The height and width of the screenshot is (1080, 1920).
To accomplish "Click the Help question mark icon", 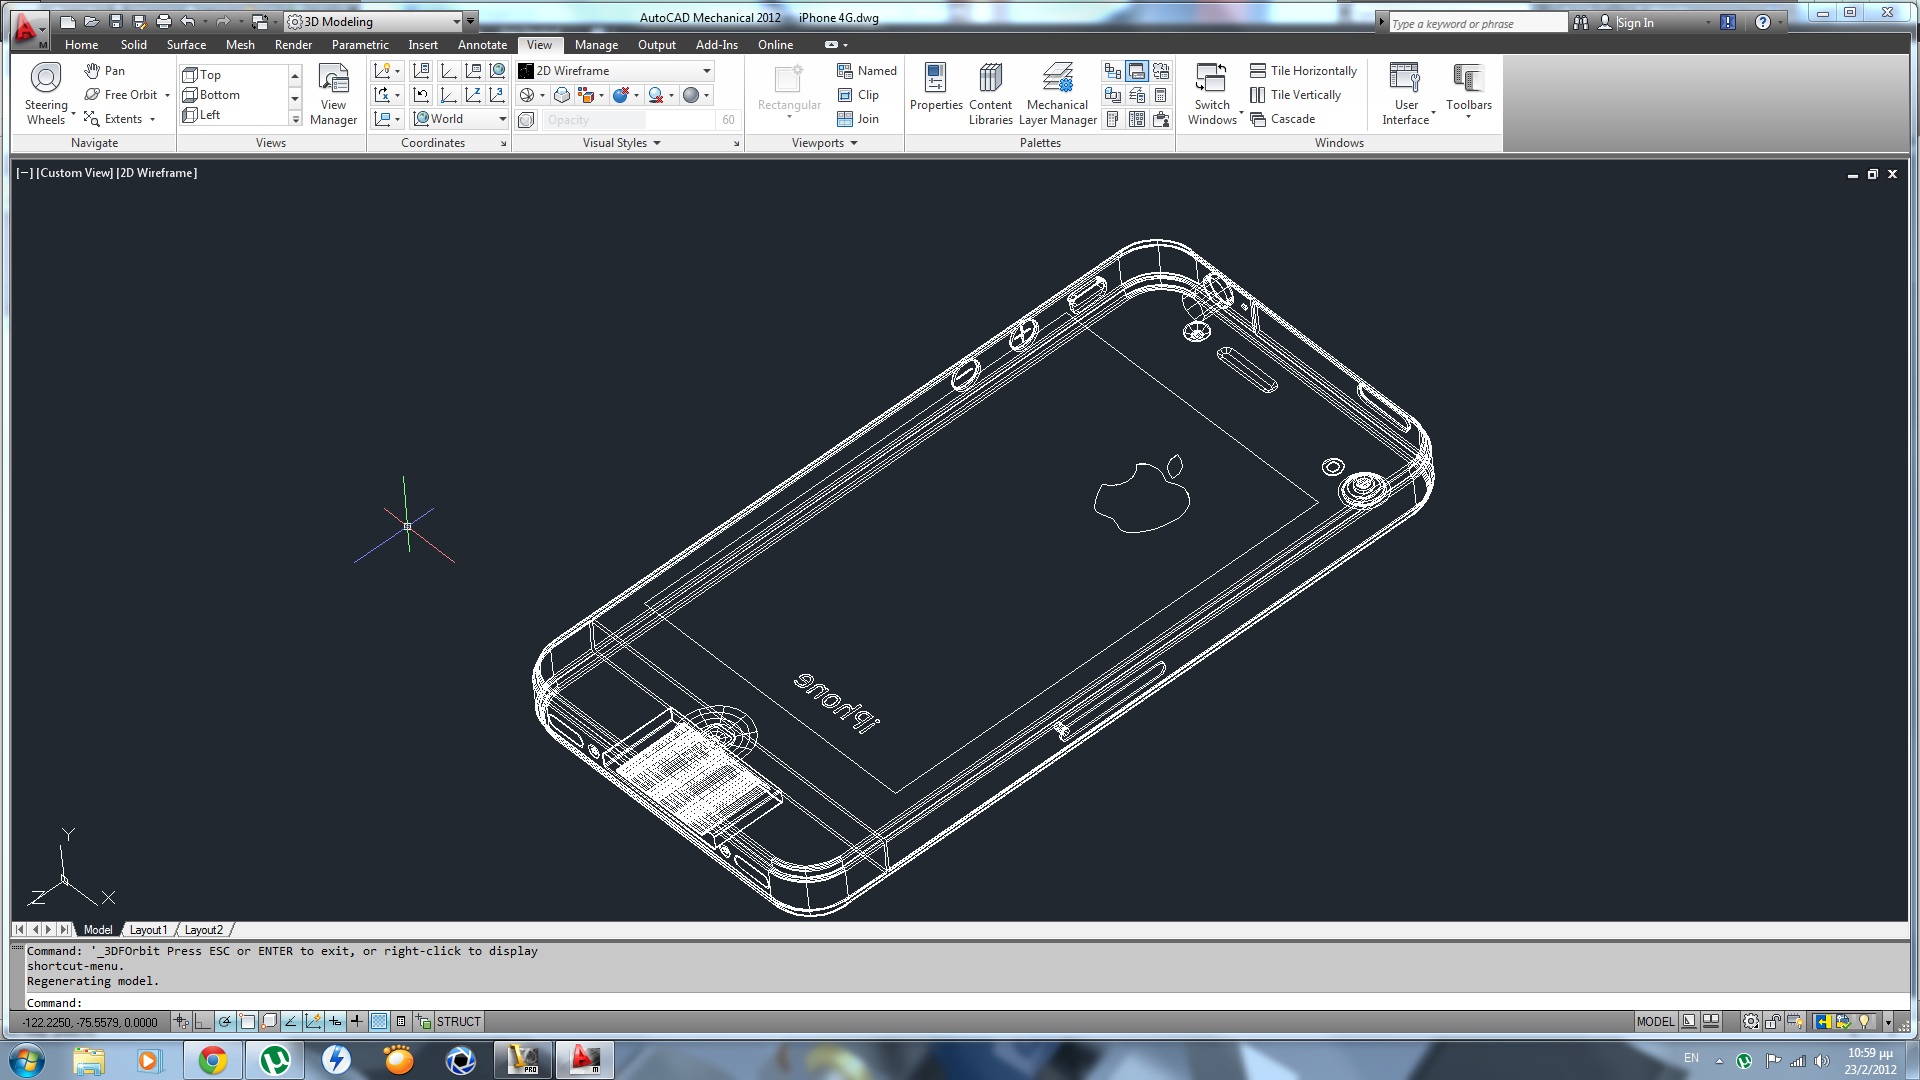I will (x=1763, y=22).
